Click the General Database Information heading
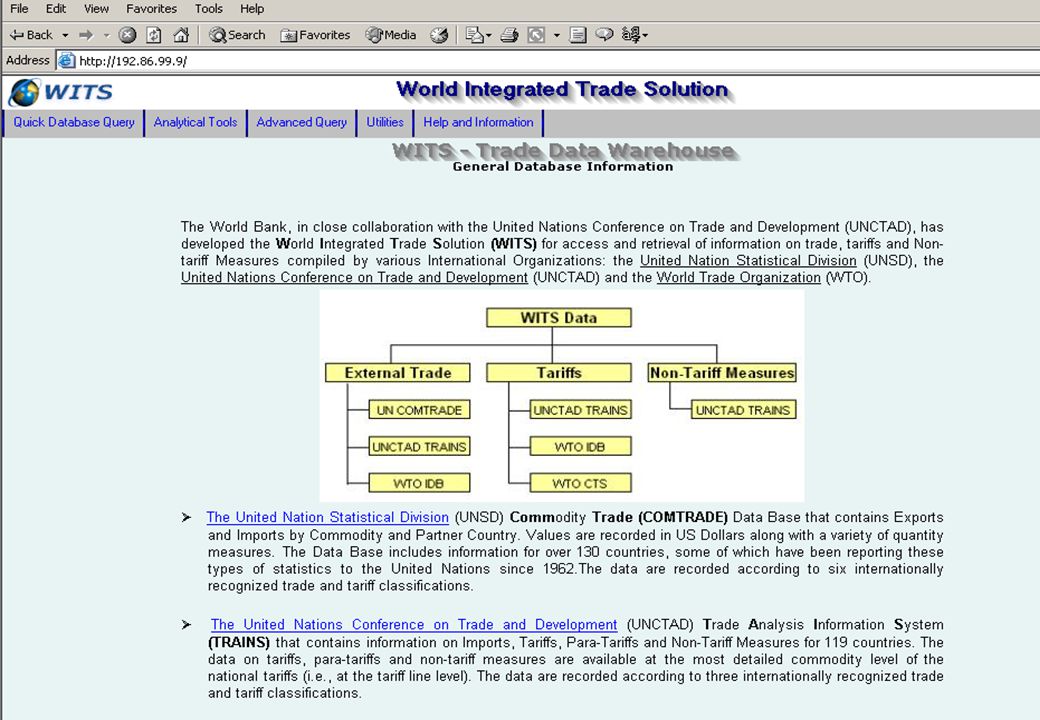This screenshot has width=1040, height=720. click(562, 166)
